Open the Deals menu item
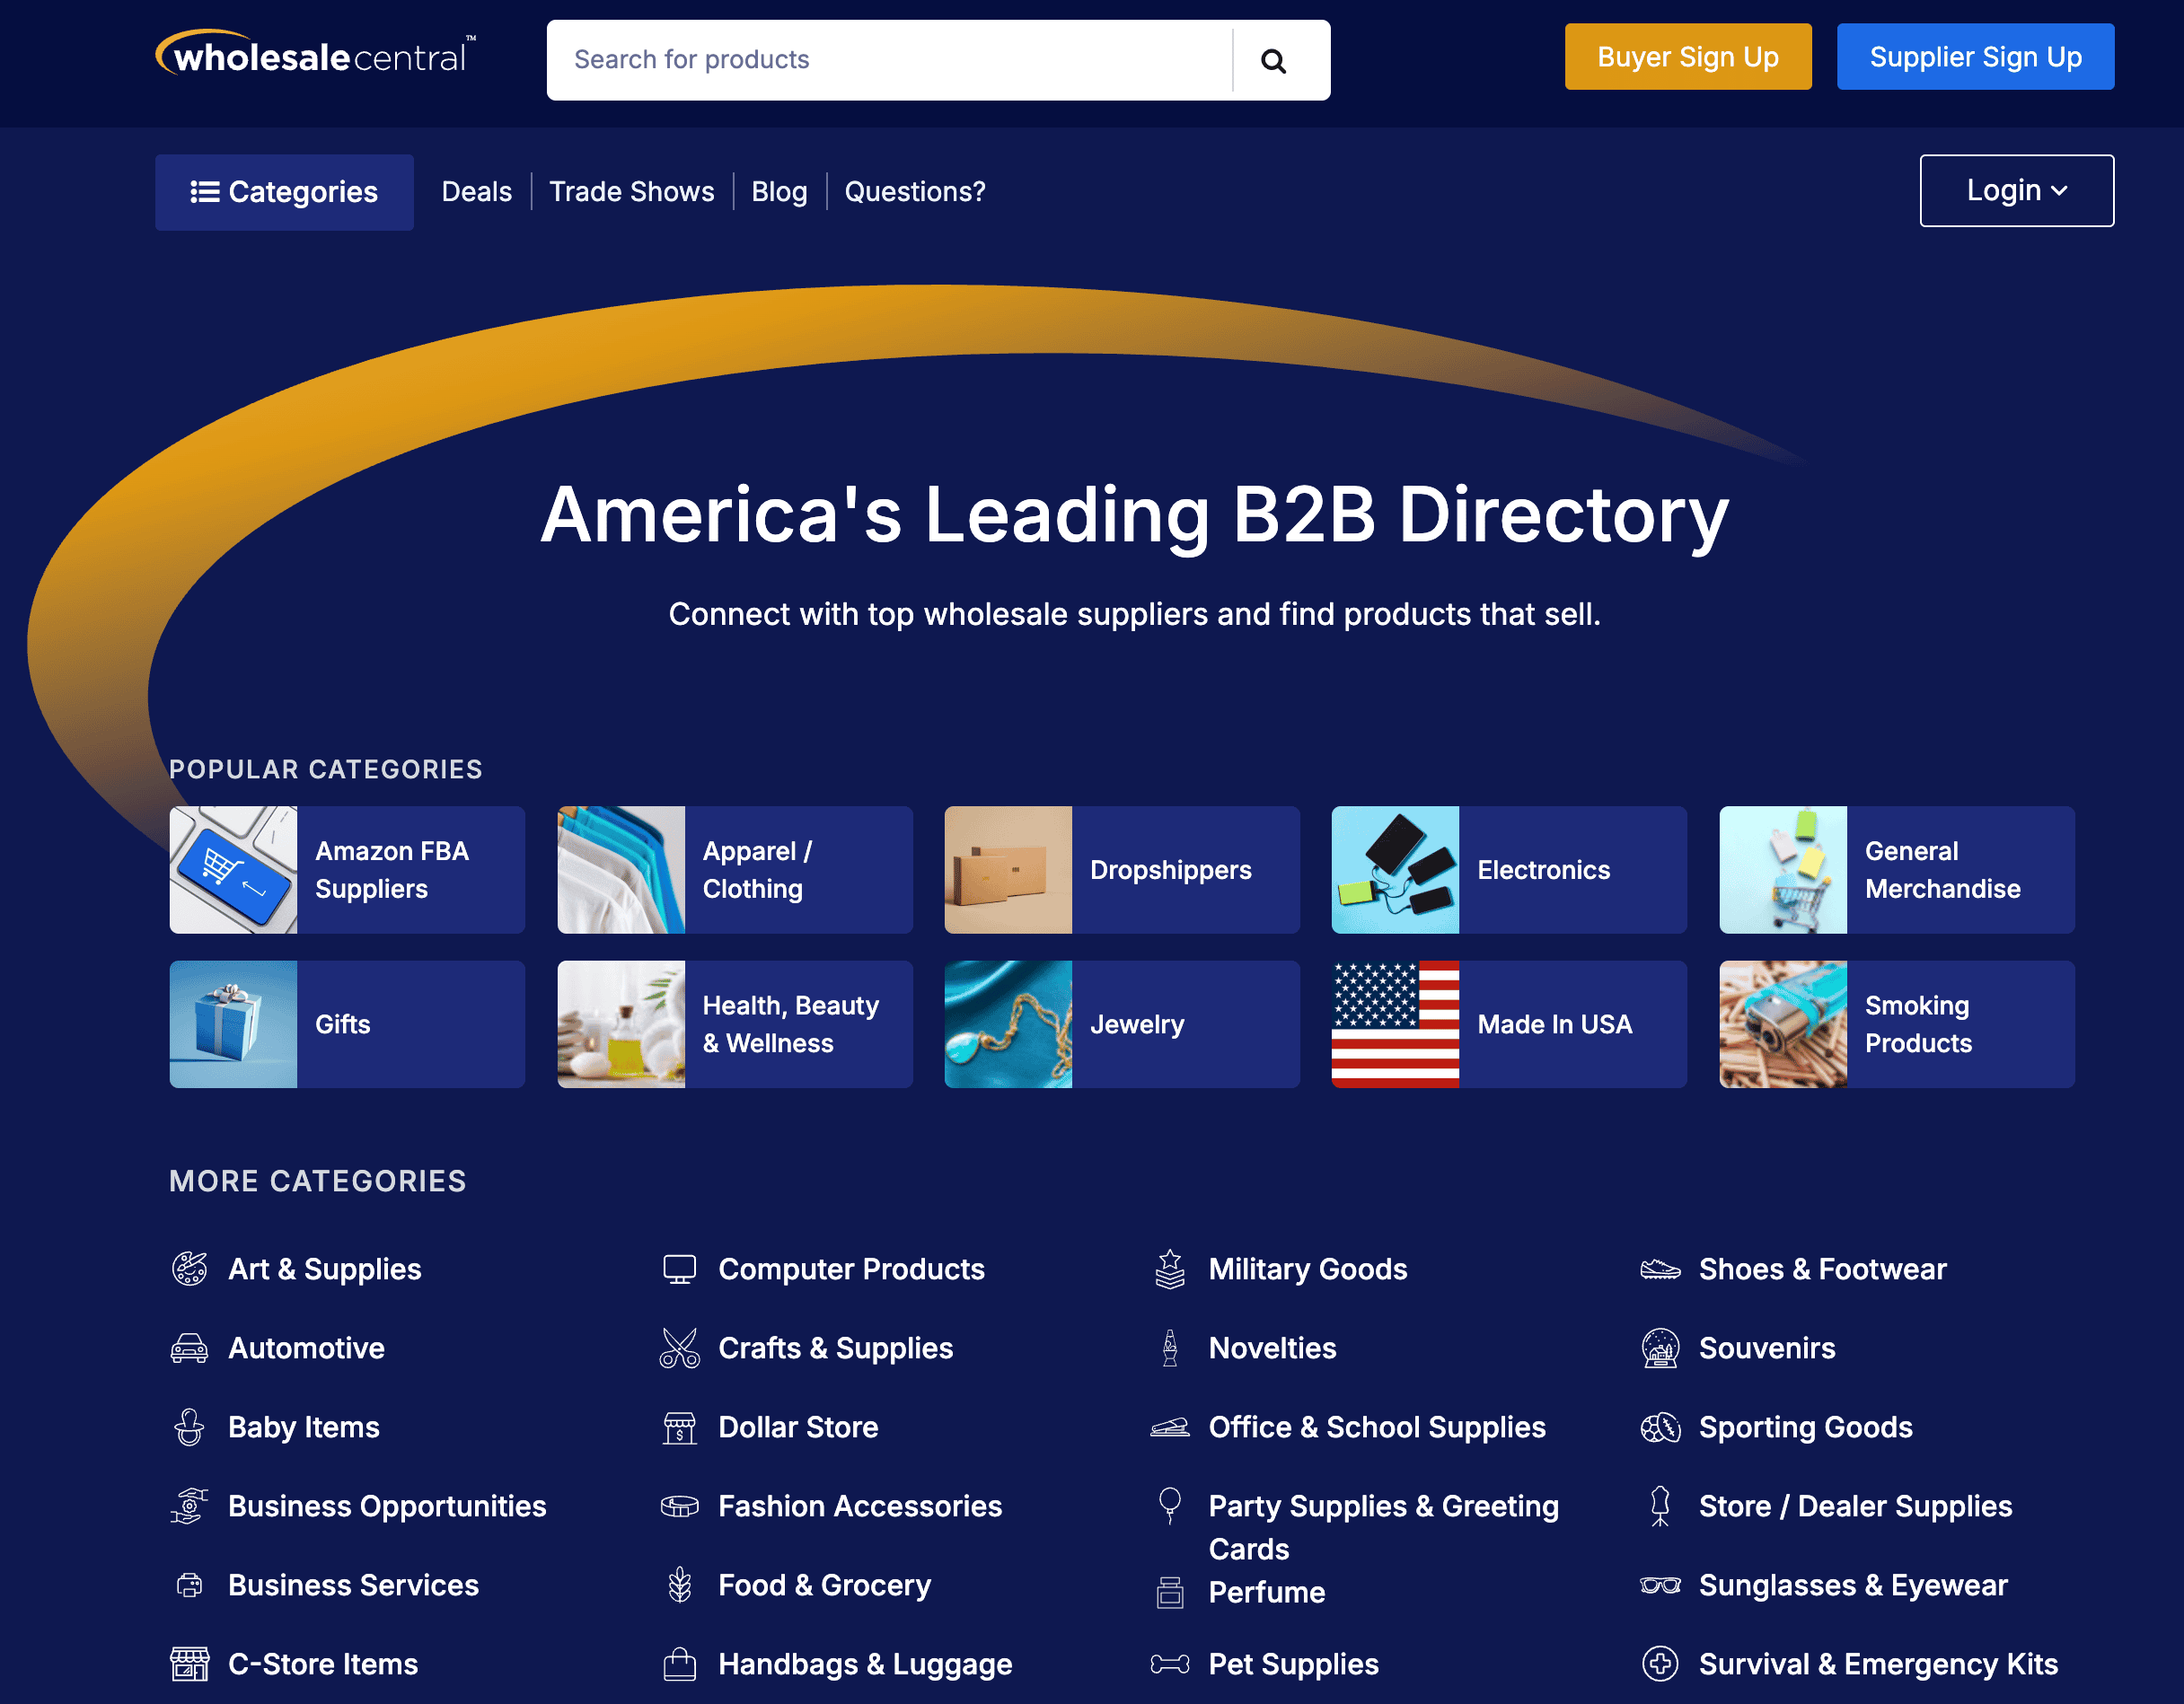 (x=476, y=192)
